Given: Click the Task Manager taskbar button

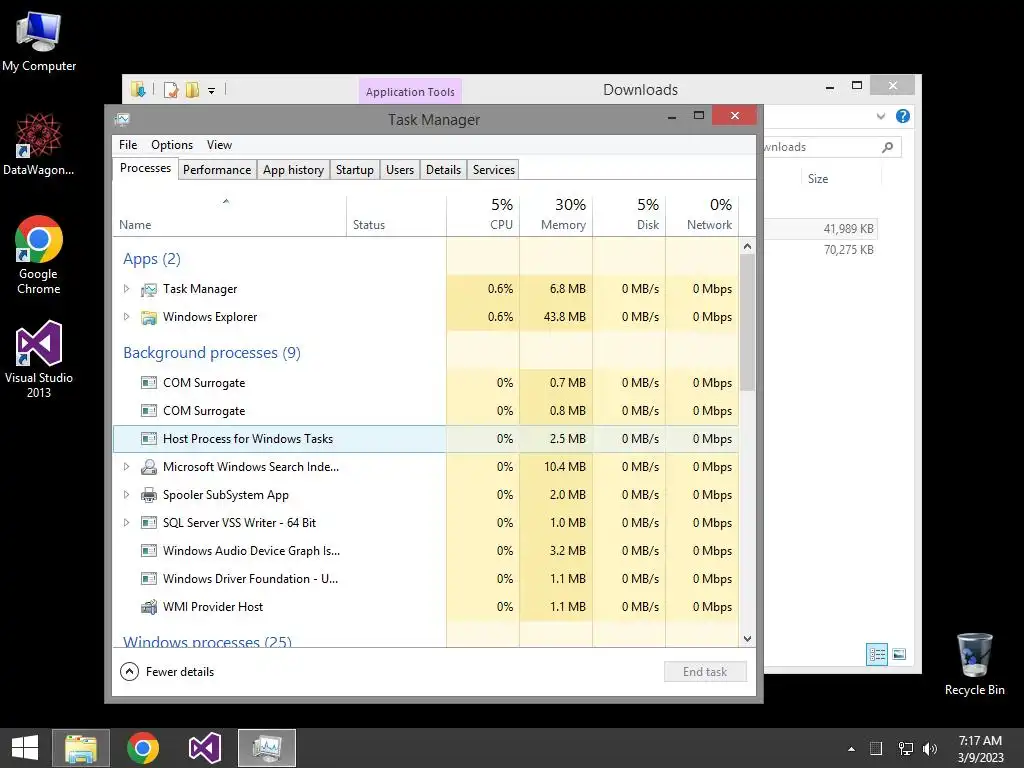Looking at the screenshot, I should [266, 748].
